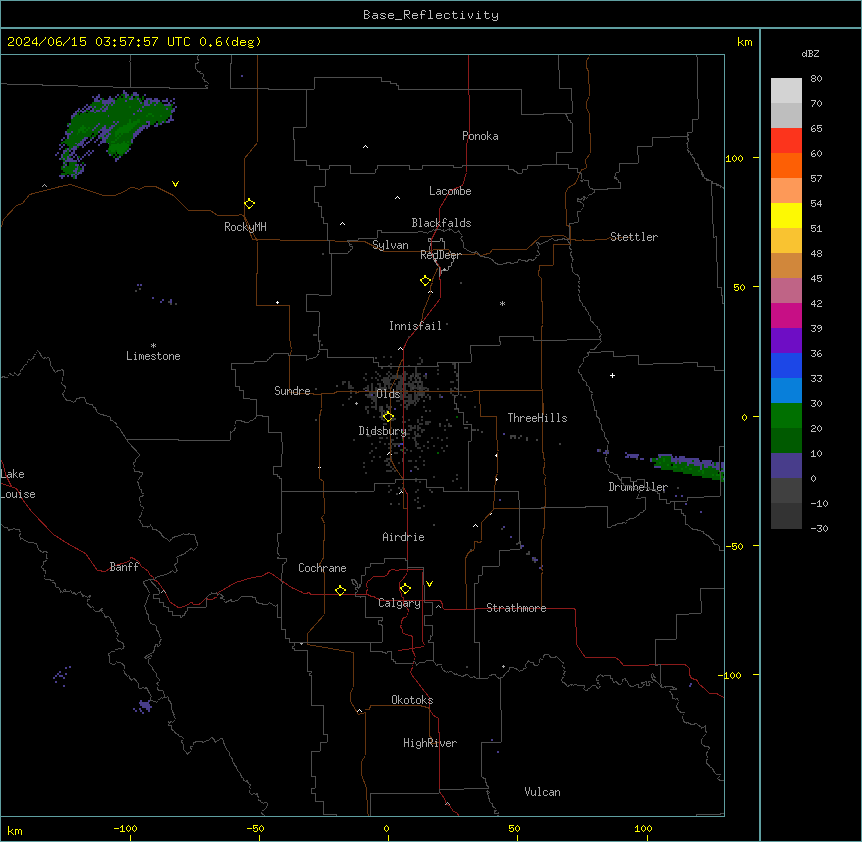Click the Ponoka city label
The width and height of the screenshot is (862, 842).
pos(480,136)
